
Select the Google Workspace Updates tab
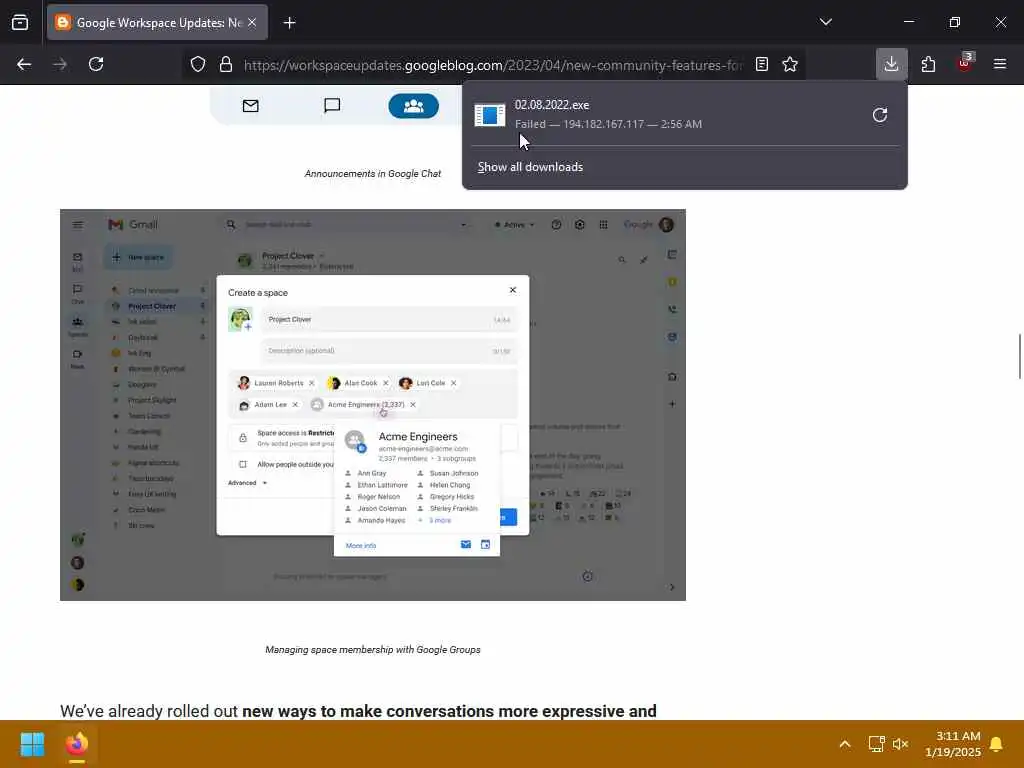click(x=157, y=23)
